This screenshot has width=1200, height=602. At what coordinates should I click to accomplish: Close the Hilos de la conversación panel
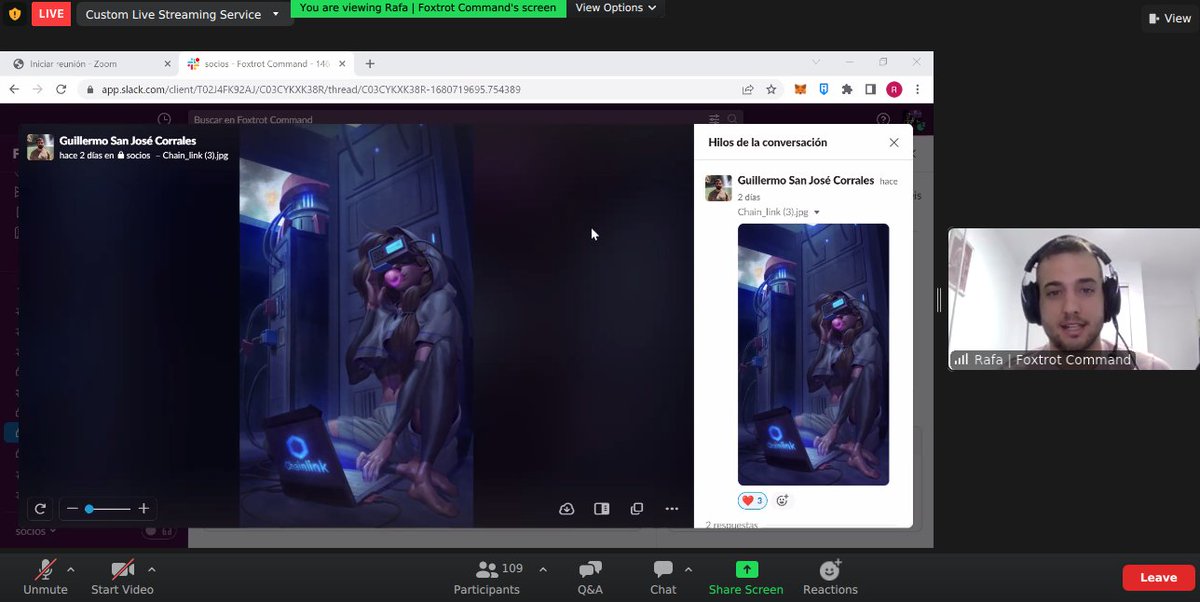894,143
